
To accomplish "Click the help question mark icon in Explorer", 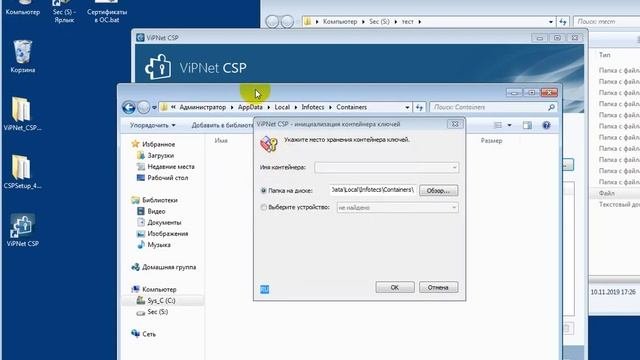I will tap(547, 125).
